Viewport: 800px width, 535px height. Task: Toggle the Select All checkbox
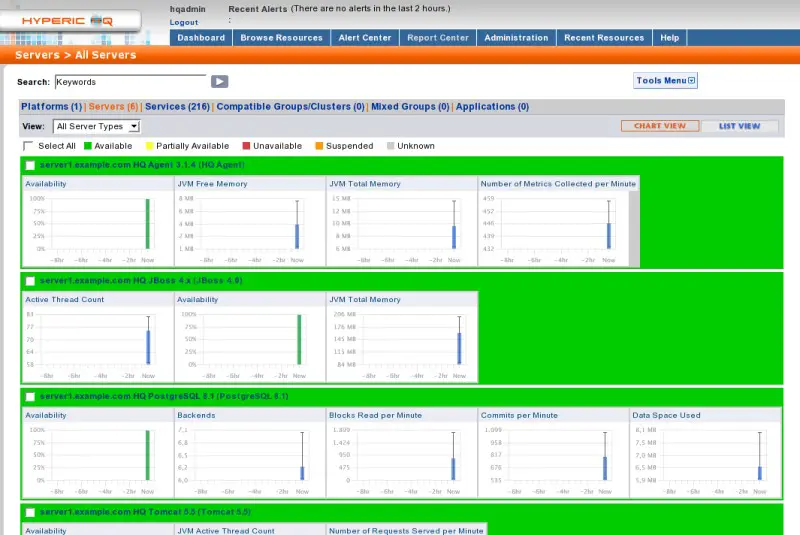[x=28, y=146]
